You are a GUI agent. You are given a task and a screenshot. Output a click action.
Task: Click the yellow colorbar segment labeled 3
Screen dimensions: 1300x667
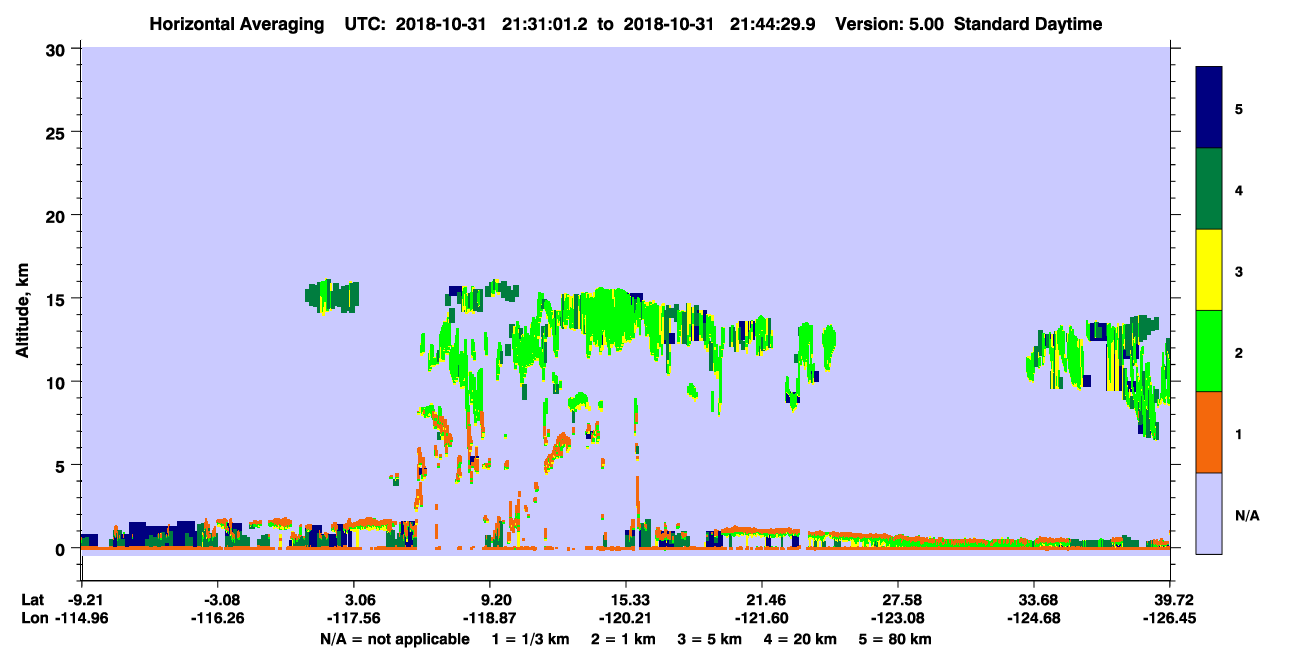click(x=1209, y=270)
